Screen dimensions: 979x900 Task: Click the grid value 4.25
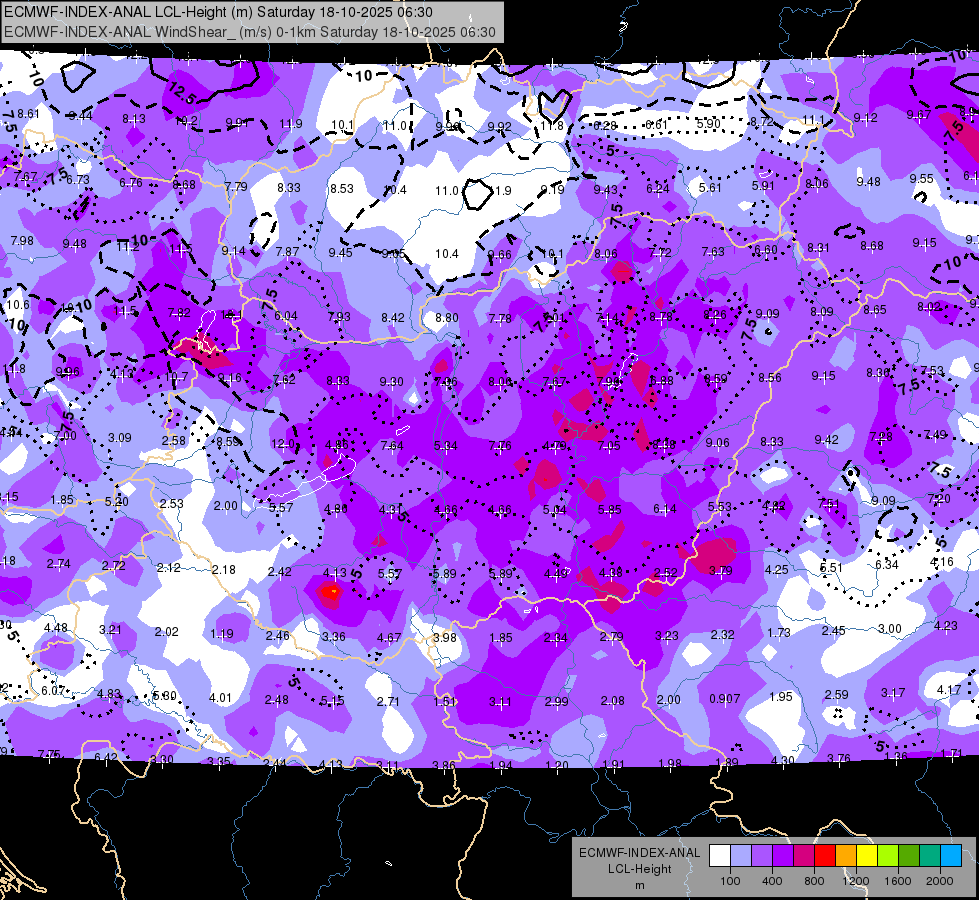777,569
